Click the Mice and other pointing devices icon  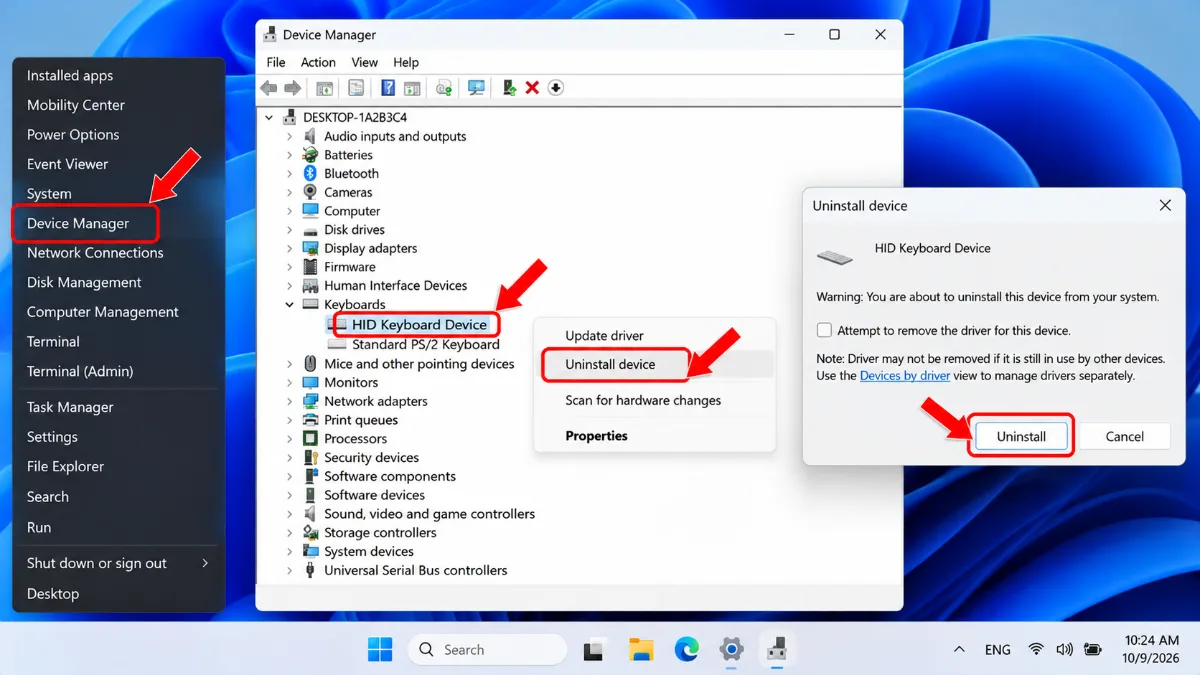310,364
